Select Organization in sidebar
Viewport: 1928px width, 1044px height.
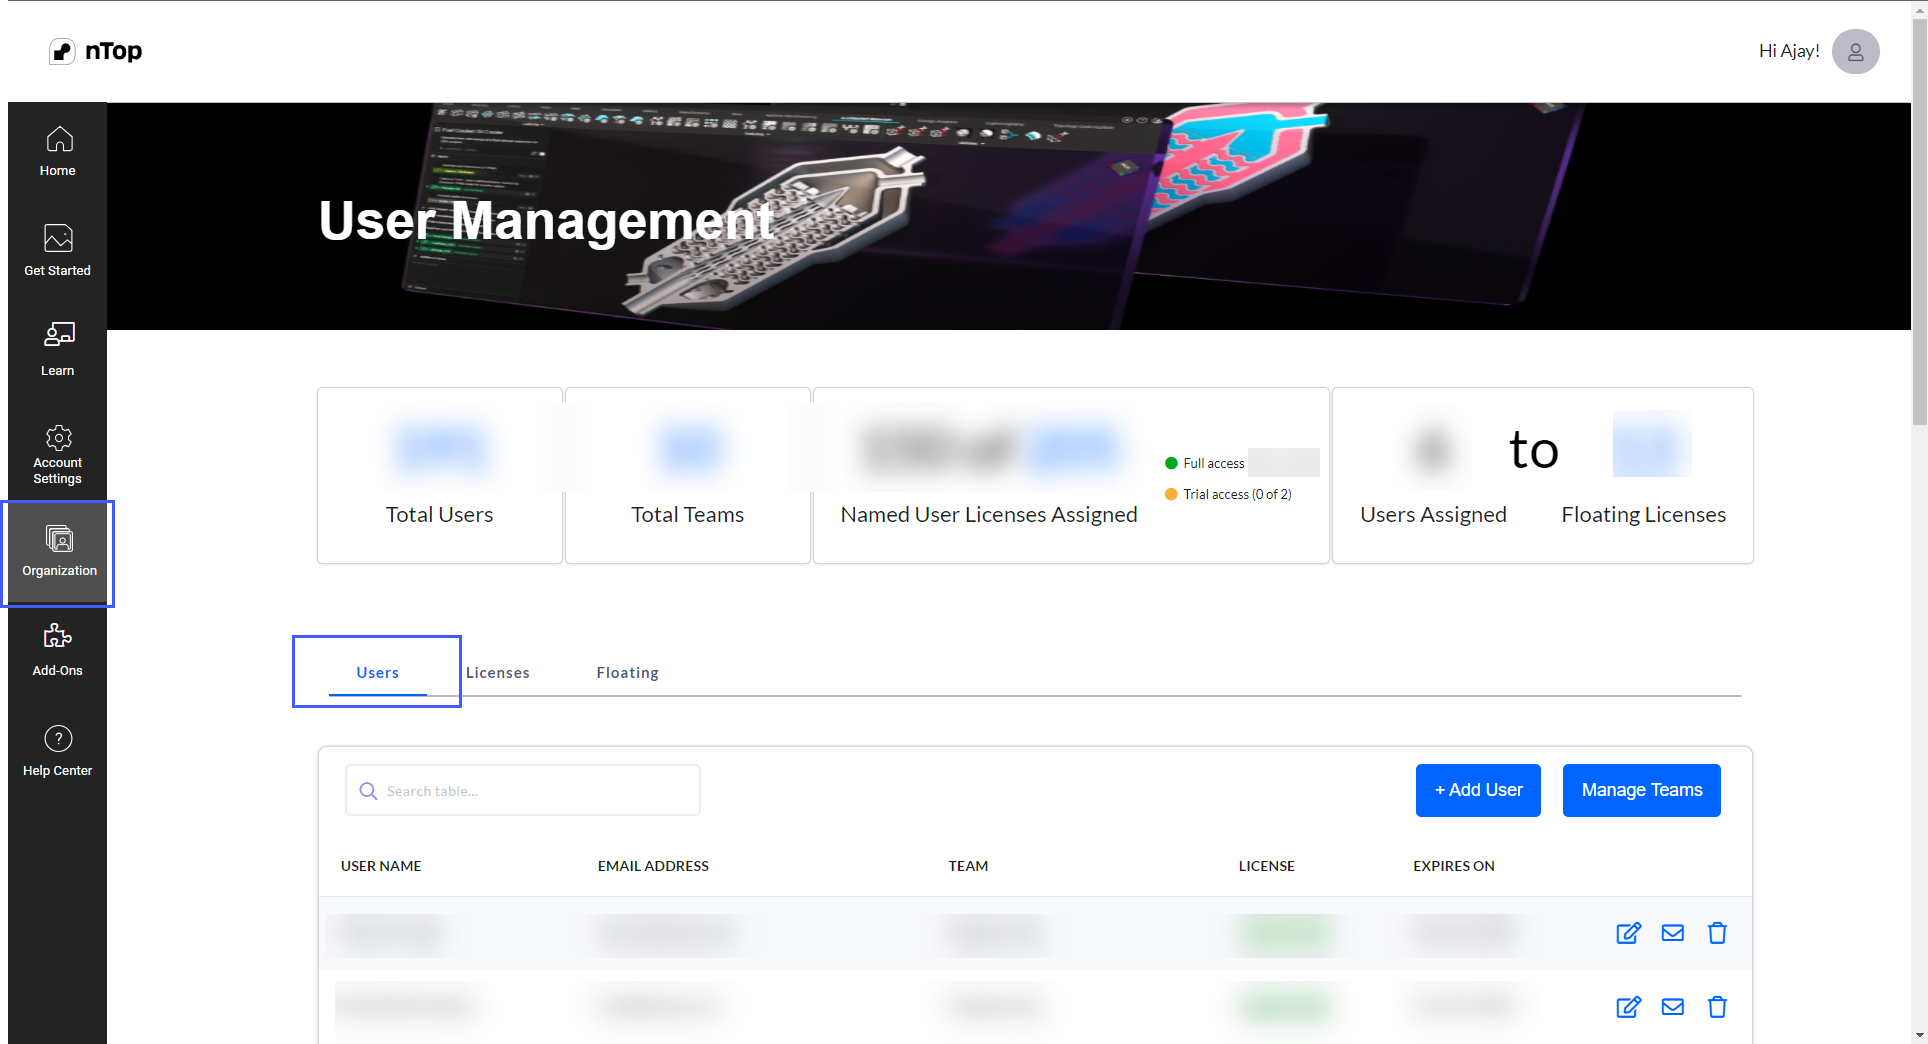click(59, 553)
